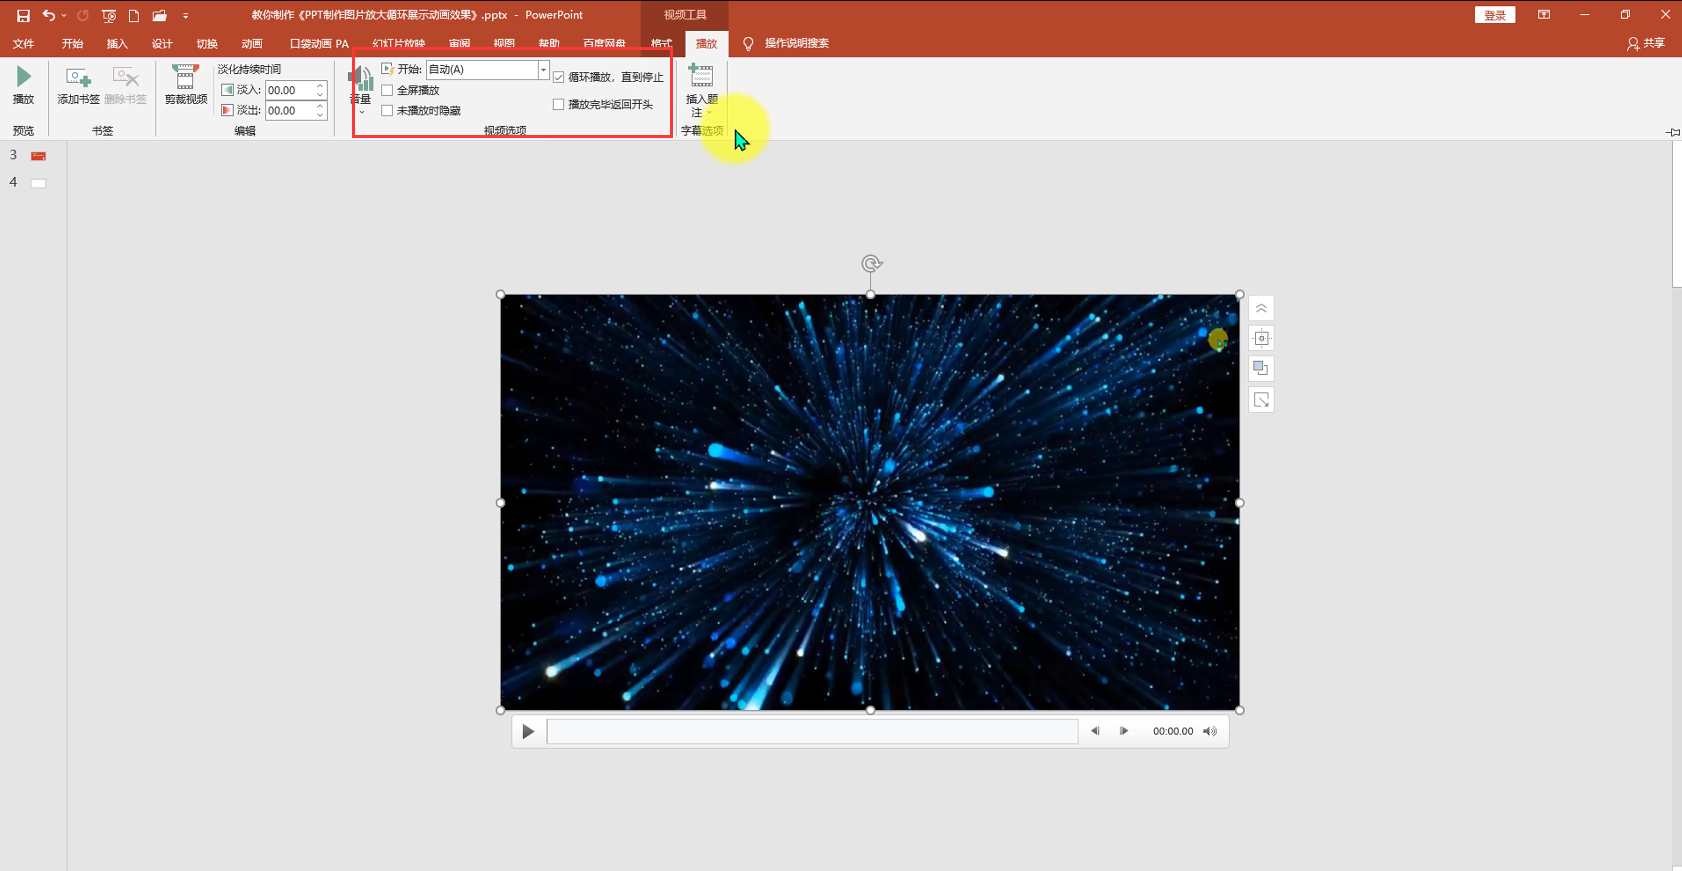
Task: Enable the 全屏播放 full screen checkbox
Action: coord(387,90)
